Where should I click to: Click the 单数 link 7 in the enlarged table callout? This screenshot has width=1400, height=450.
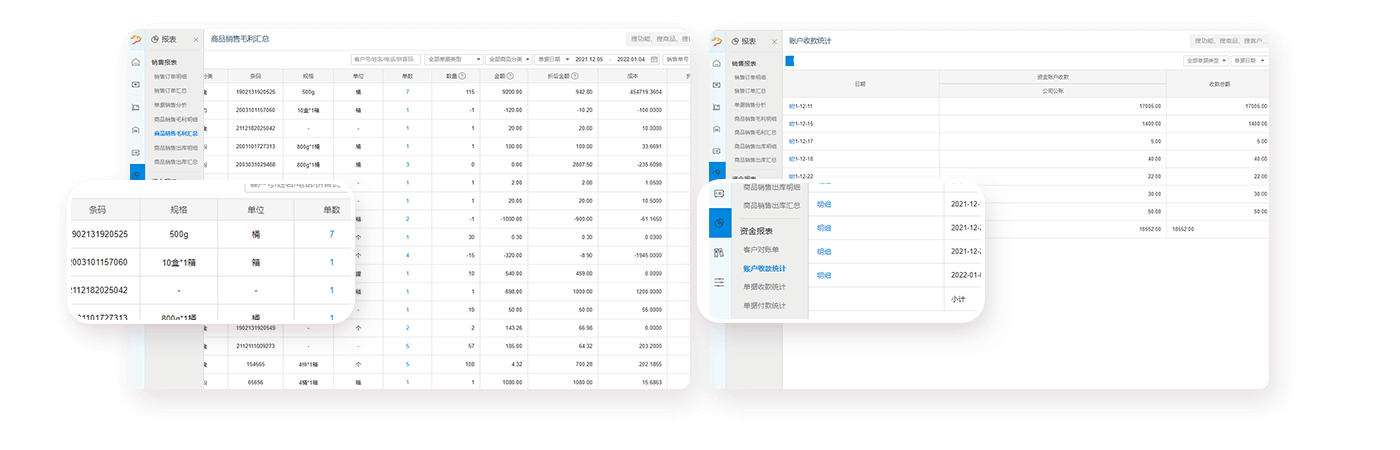pyautogui.click(x=331, y=234)
